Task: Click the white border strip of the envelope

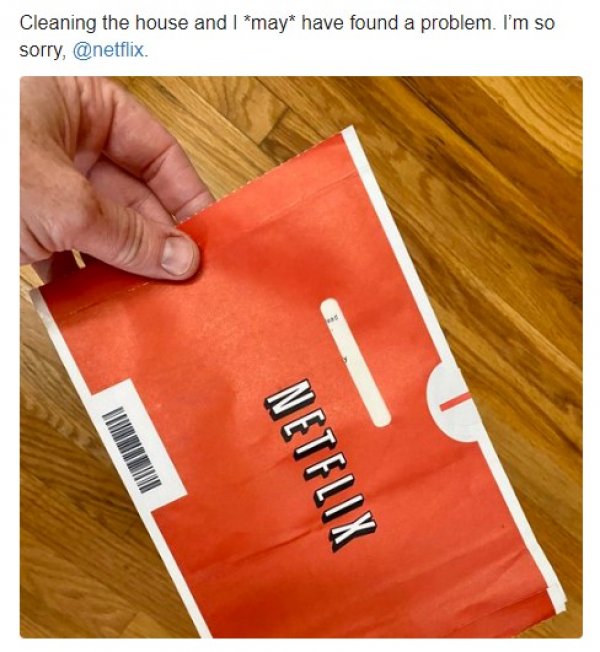Action: [x=387, y=233]
